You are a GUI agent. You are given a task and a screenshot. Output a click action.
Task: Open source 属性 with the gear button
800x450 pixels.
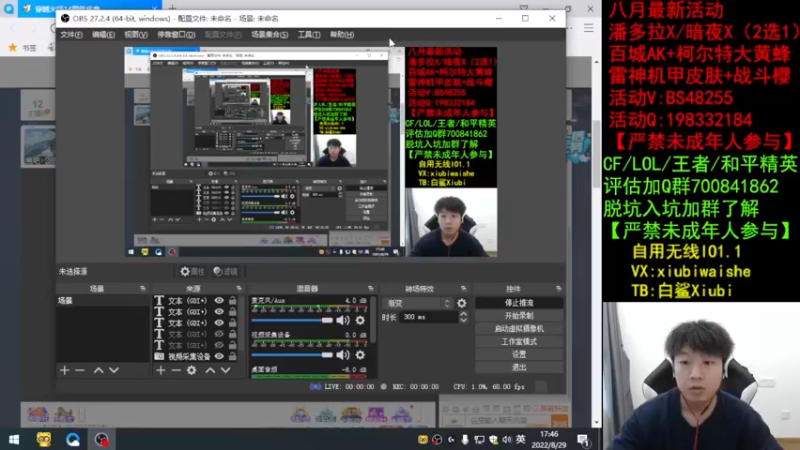point(192,271)
